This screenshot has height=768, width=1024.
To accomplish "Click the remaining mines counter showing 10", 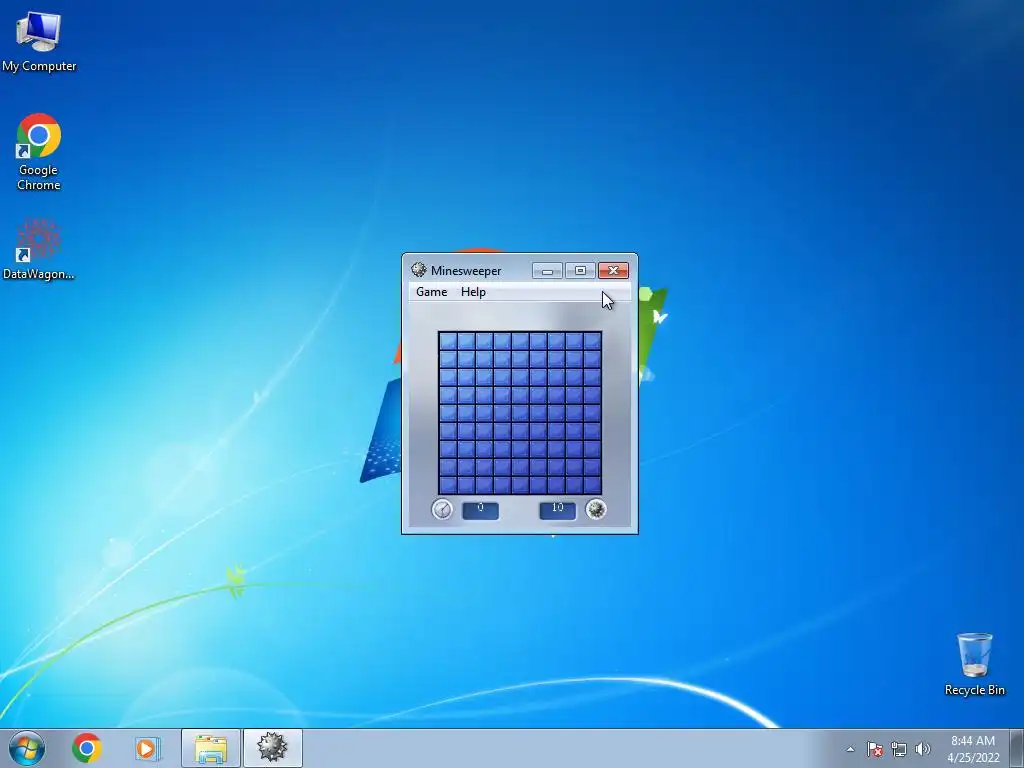I will coord(558,510).
